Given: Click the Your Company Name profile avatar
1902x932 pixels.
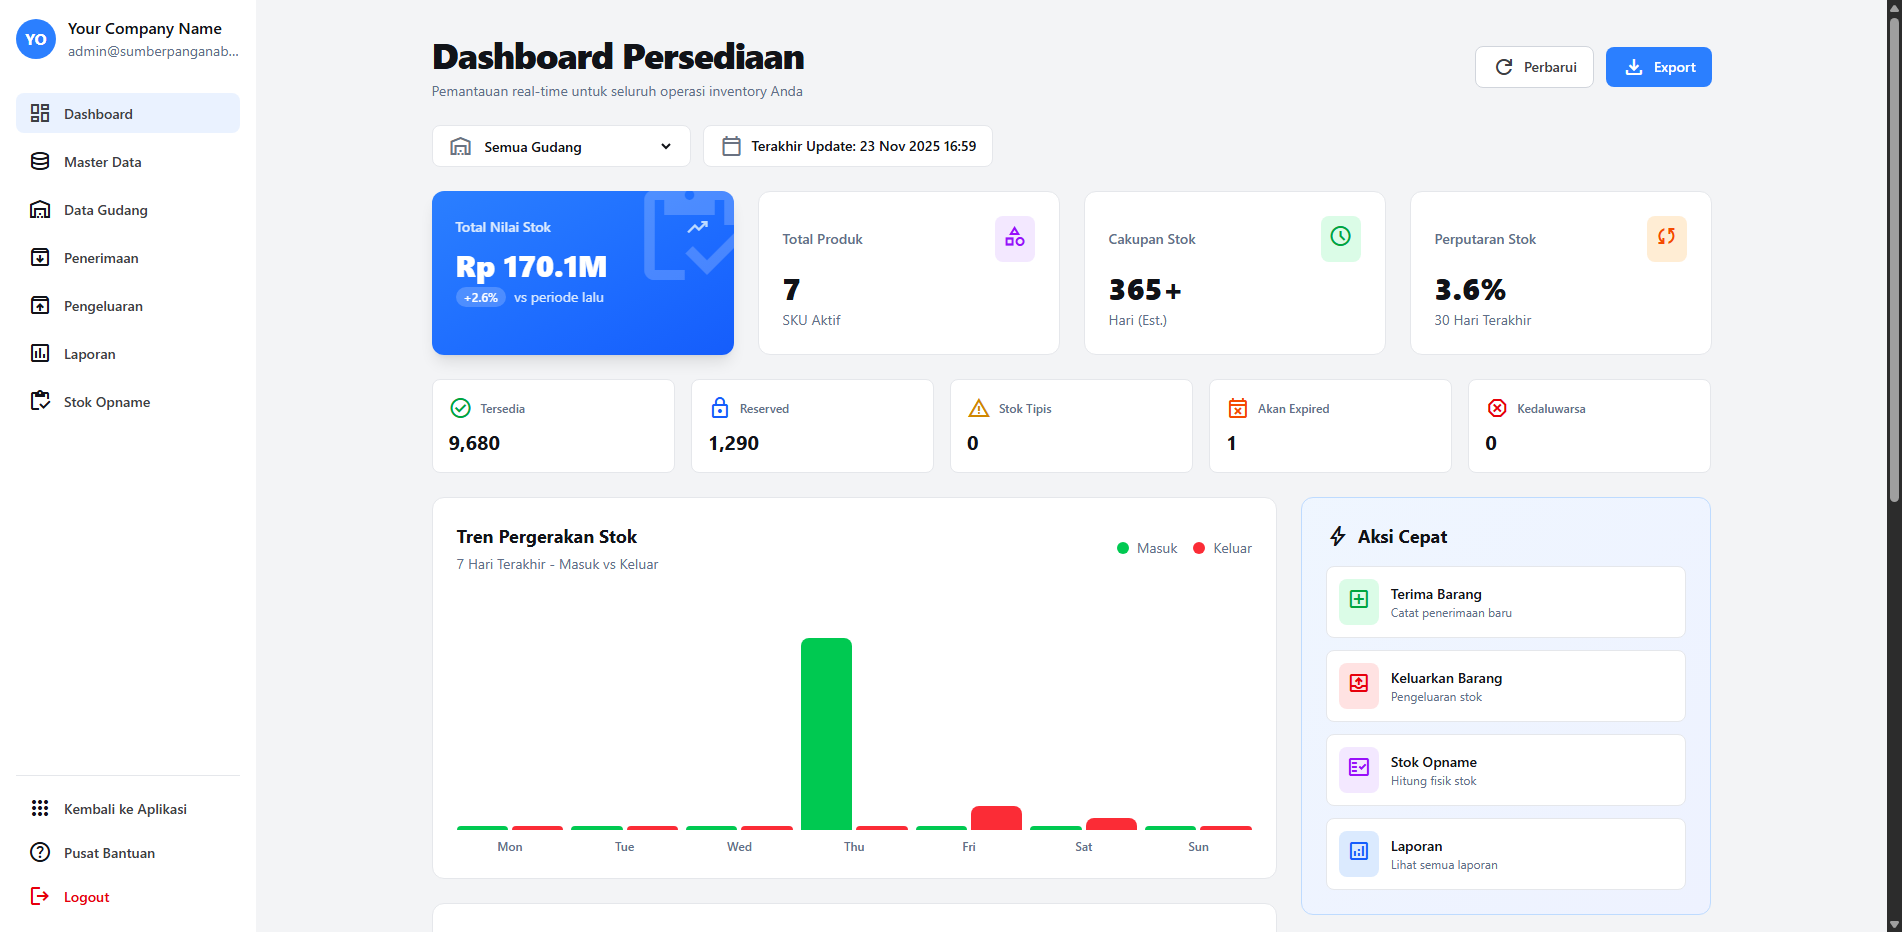Looking at the screenshot, I should point(35,39).
